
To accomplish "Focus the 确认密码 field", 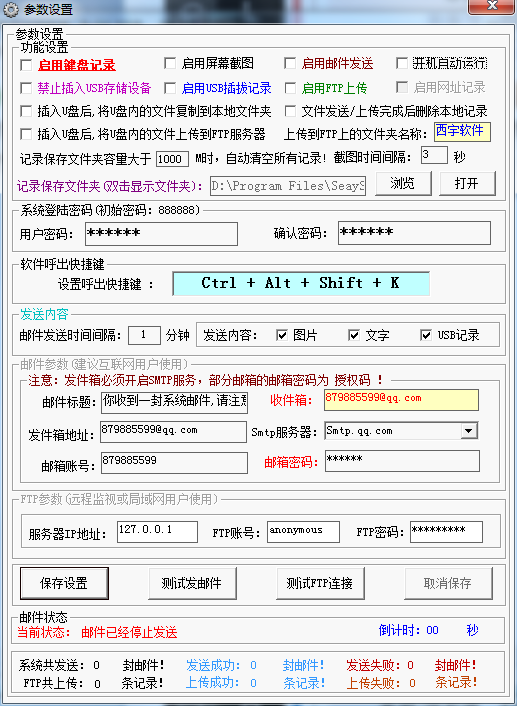I will tap(414, 233).
